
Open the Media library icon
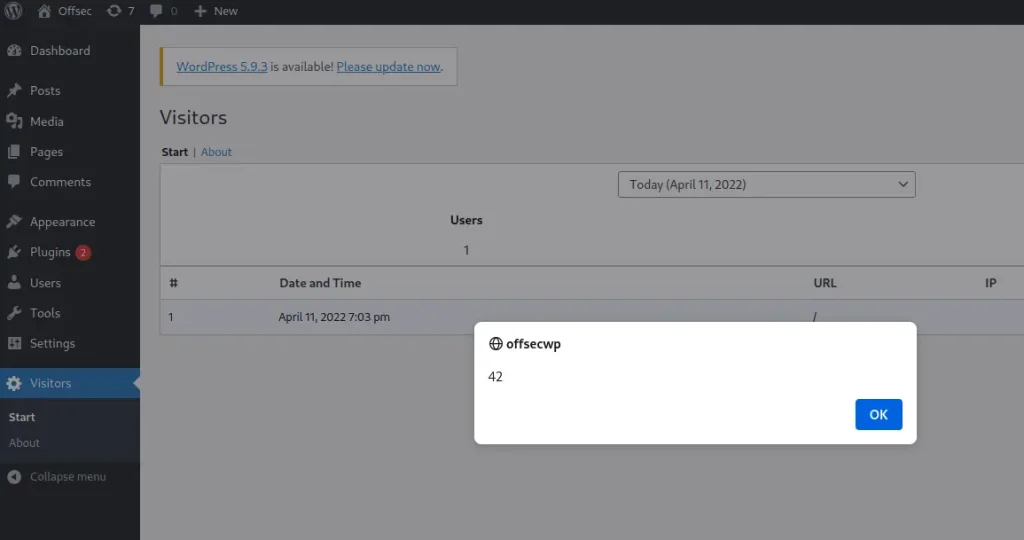click(x=14, y=121)
